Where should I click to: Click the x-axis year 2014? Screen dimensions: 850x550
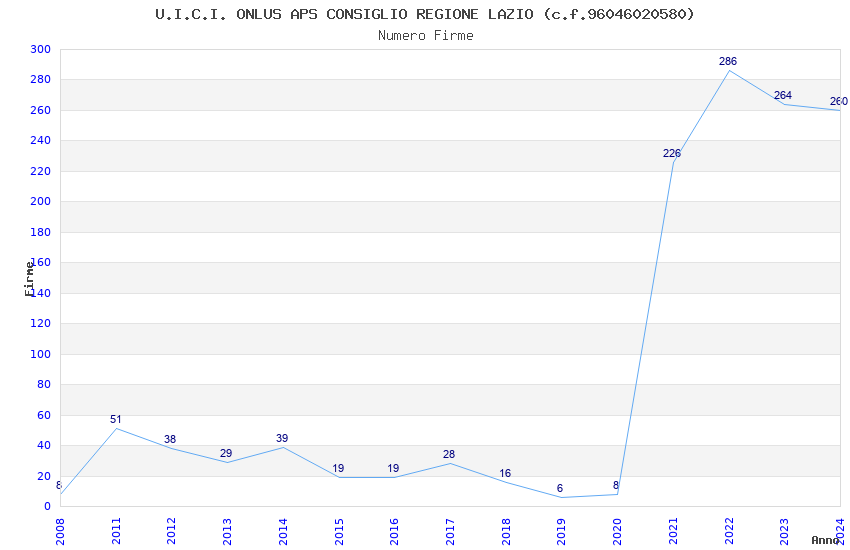click(283, 531)
